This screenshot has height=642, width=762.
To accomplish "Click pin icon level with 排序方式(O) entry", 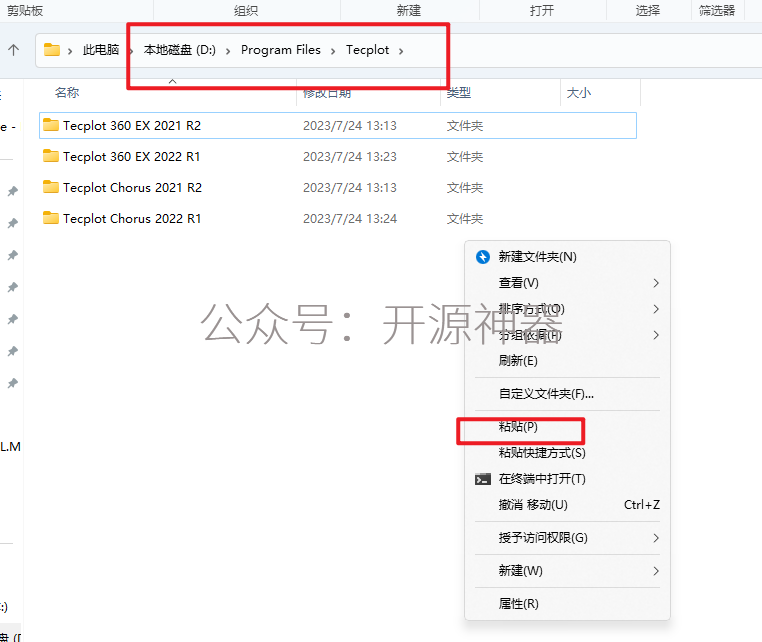I will (x=13, y=319).
